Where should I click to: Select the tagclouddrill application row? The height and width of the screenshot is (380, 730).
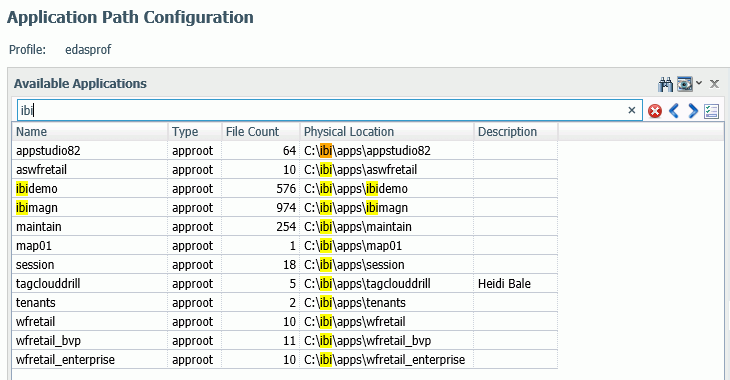285,284
